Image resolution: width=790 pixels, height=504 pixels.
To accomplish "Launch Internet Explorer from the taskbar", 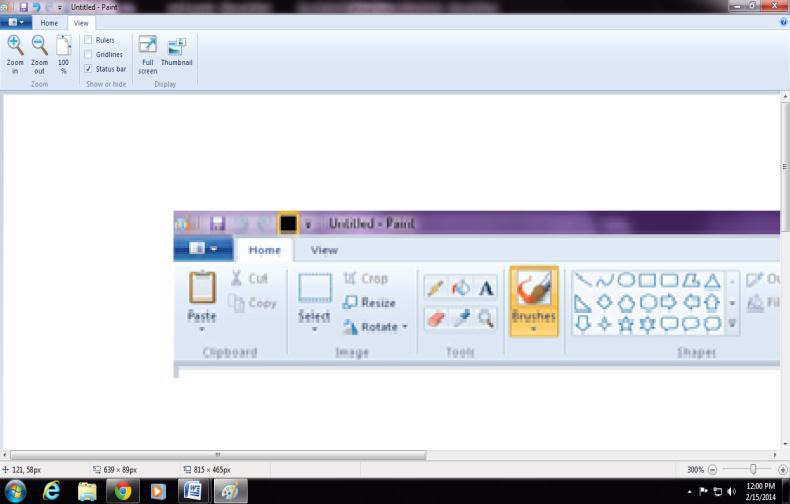I will pos(51,491).
